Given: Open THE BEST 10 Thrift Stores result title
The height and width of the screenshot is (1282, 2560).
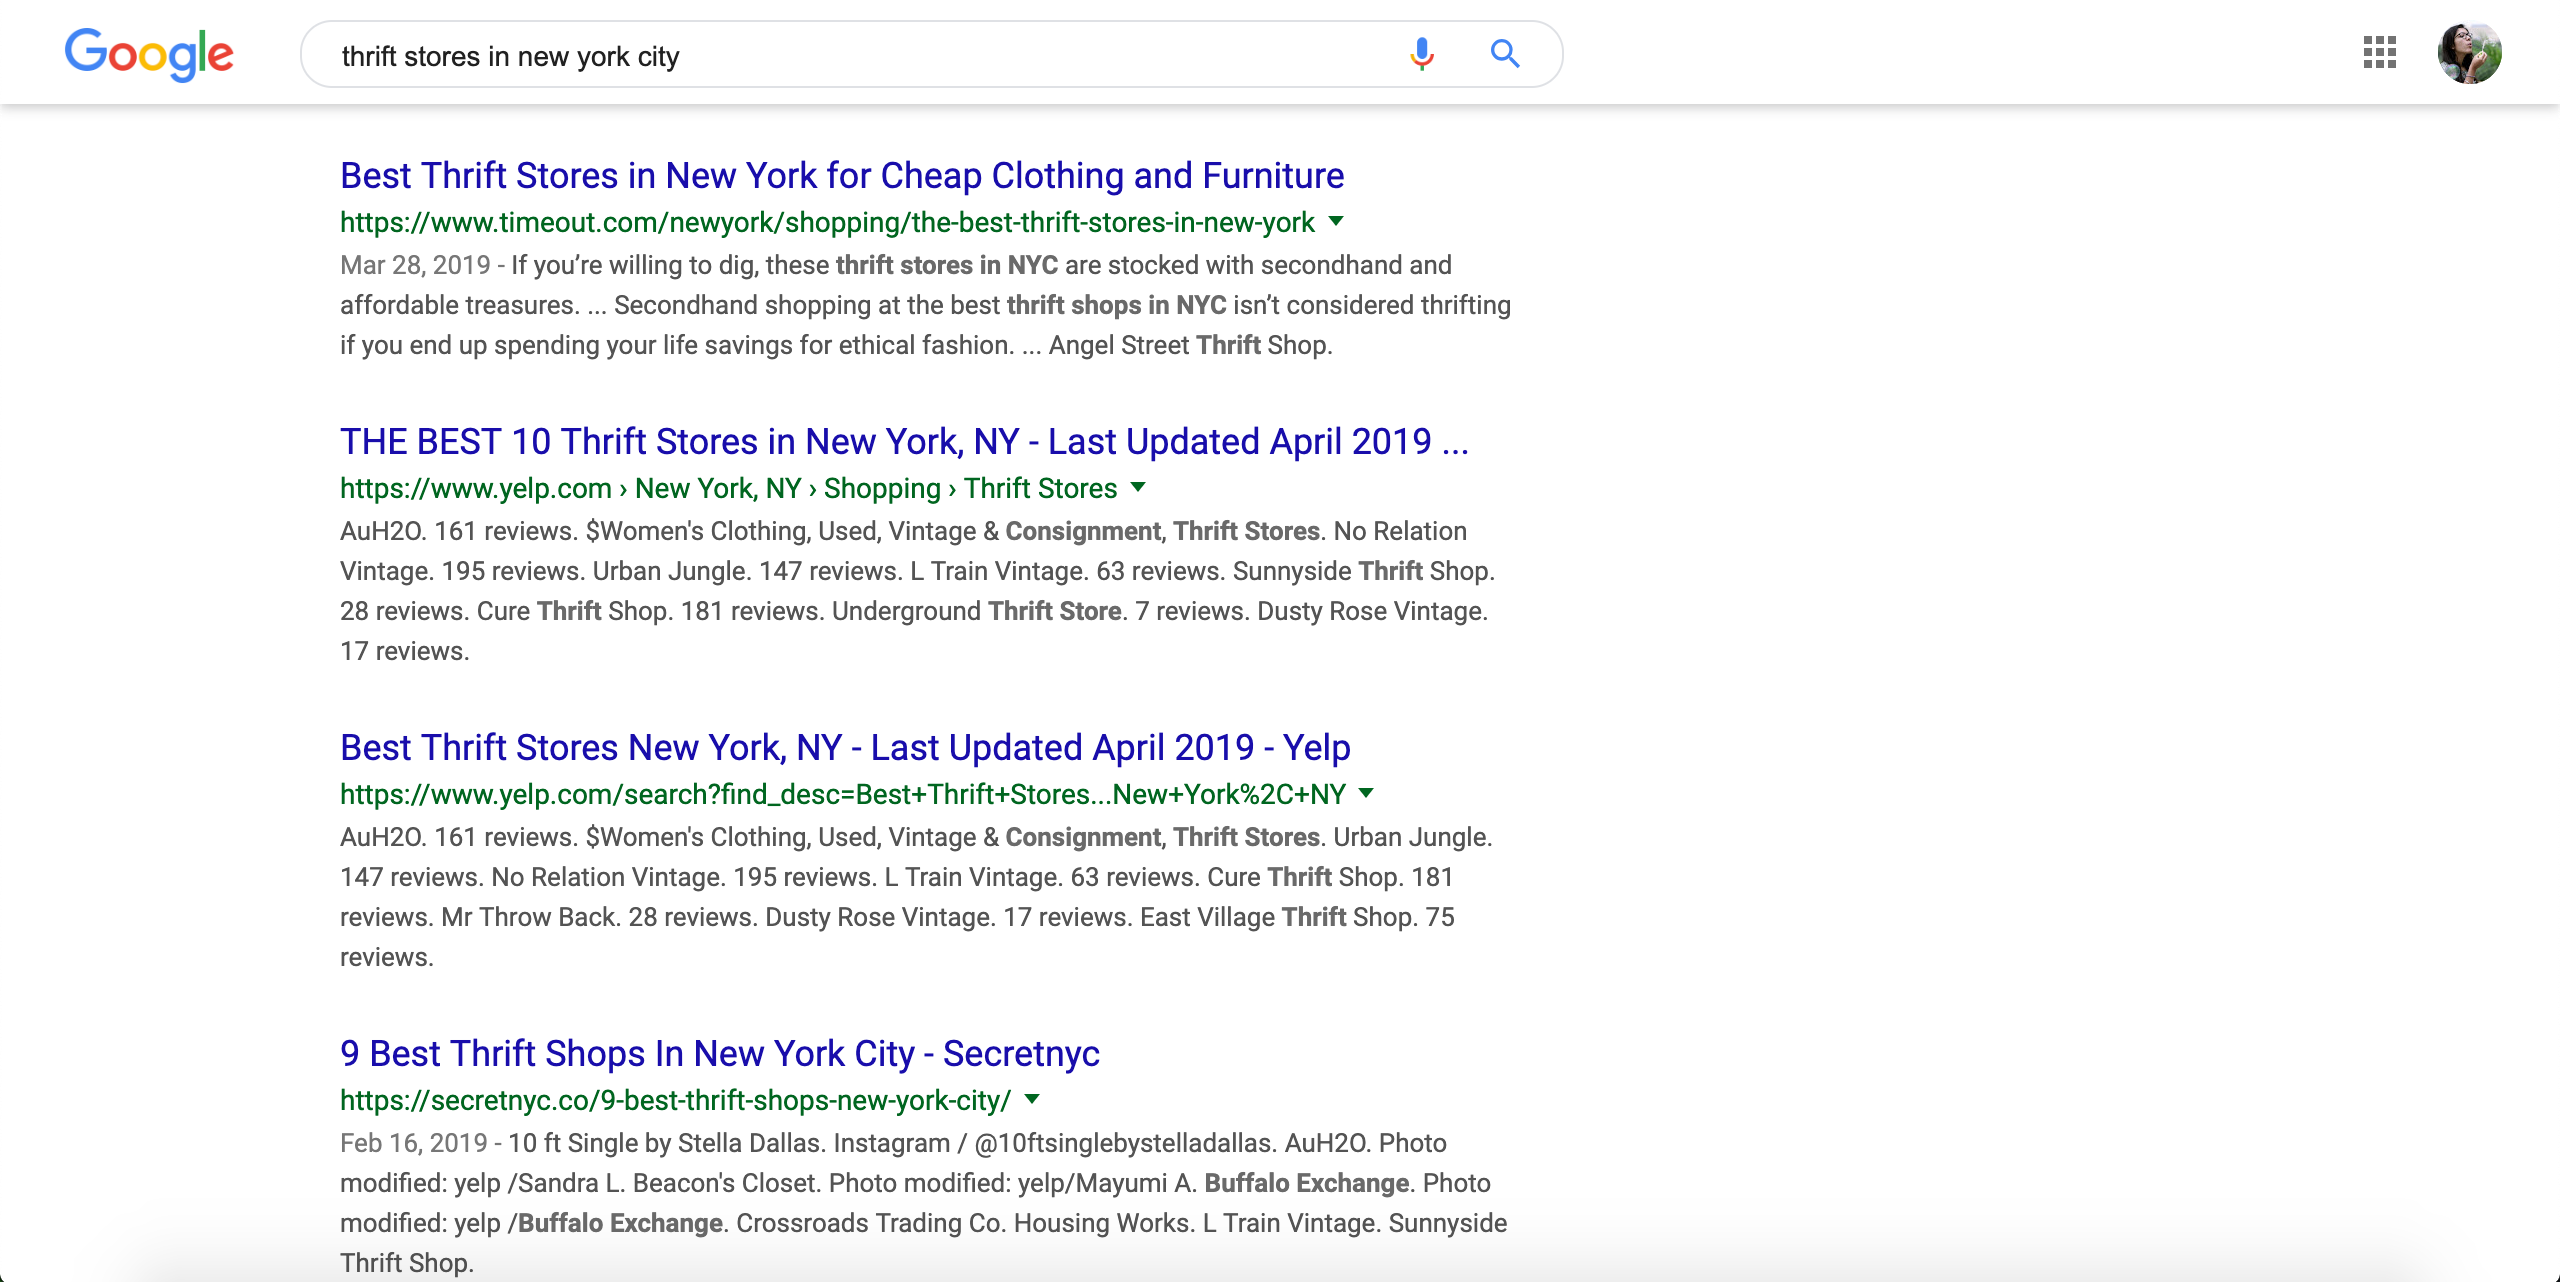Looking at the screenshot, I should point(904,442).
